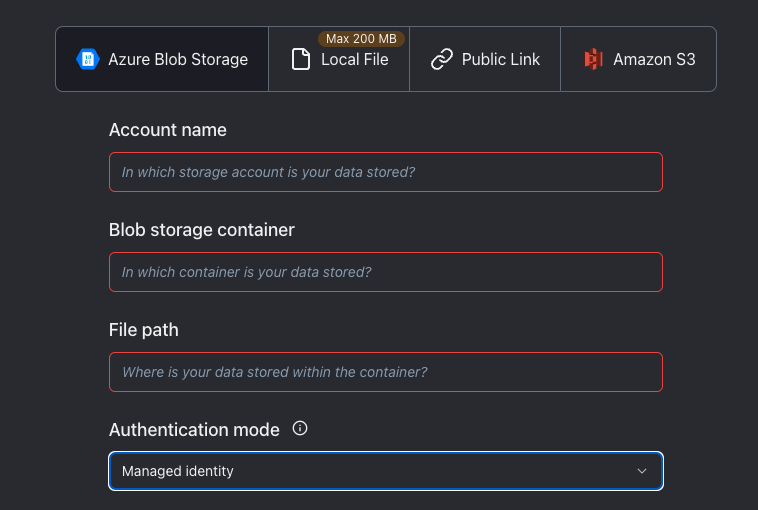This screenshot has height=510, width=758.
Task: Click the Managed identity selected value
Action: point(178,471)
